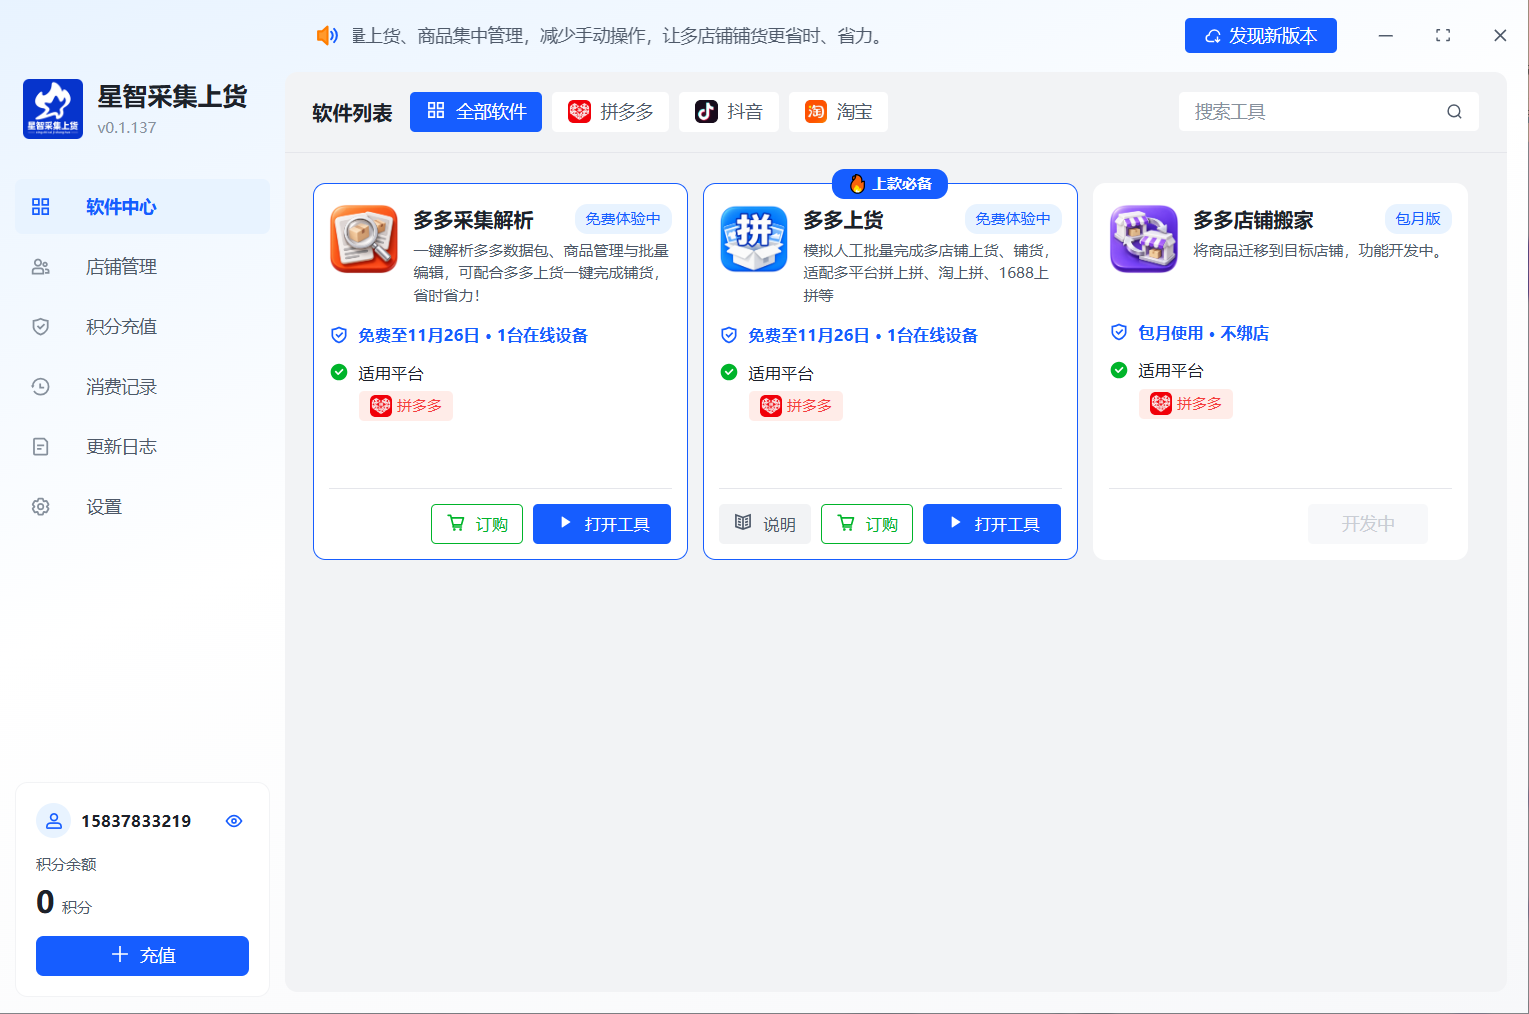Screen dimensions: 1529x1014
Task: Click the 充值 recharge button
Action: pyautogui.click(x=142, y=956)
